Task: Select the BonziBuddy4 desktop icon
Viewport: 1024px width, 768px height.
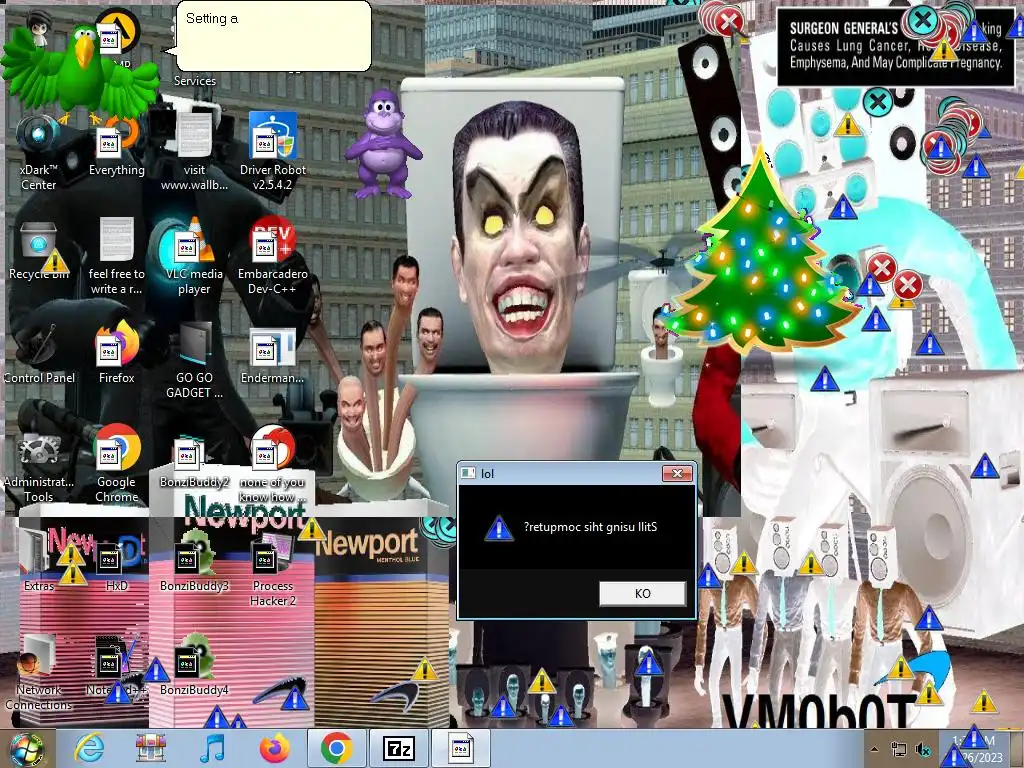Action: (x=194, y=666)
